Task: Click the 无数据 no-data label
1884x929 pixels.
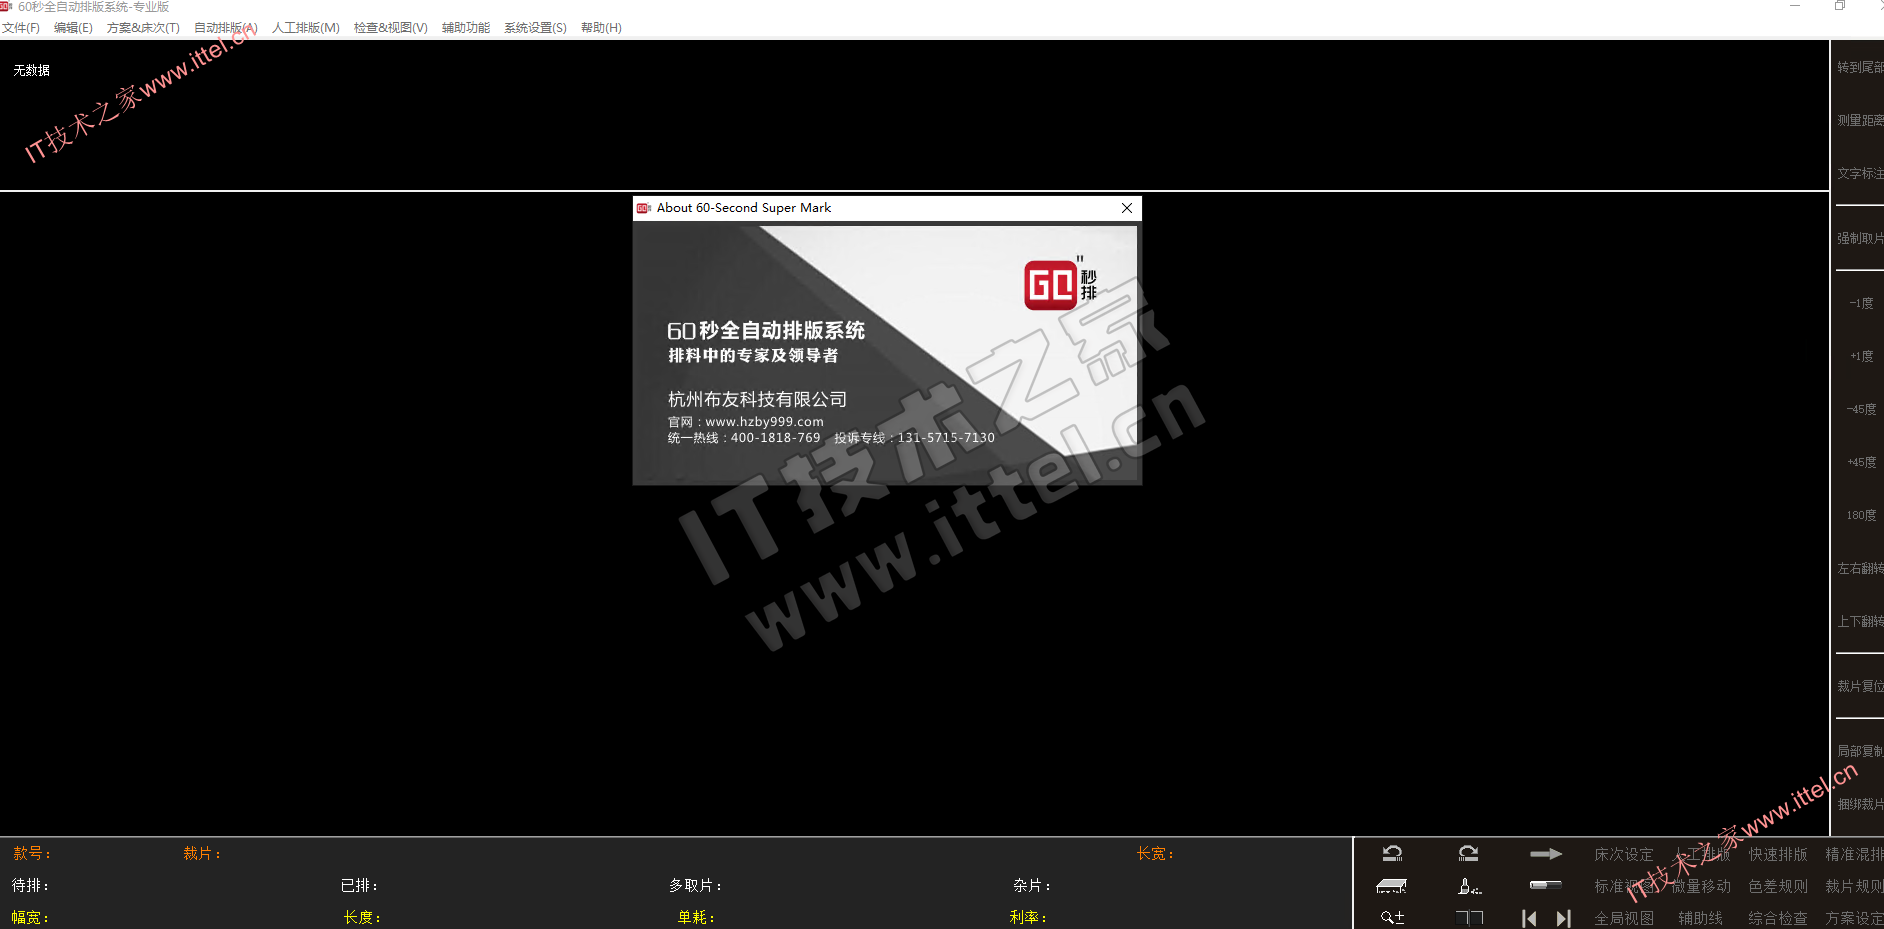Action: tap(32, 70)
